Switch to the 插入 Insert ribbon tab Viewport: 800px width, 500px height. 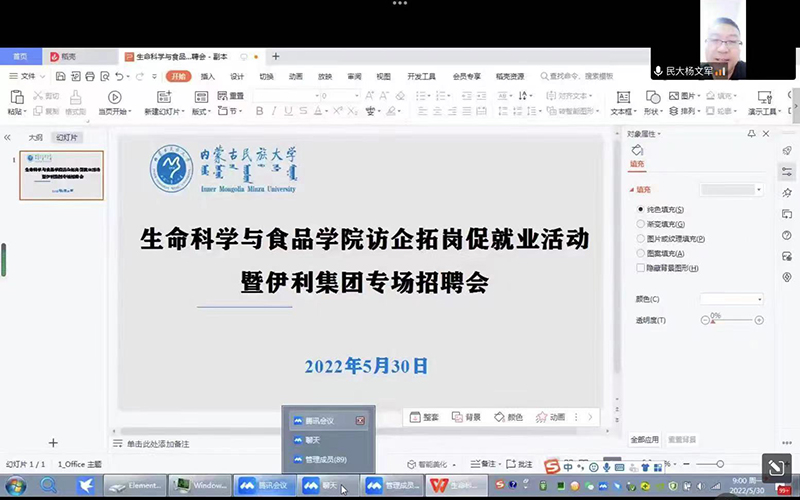tap(208, 77)
